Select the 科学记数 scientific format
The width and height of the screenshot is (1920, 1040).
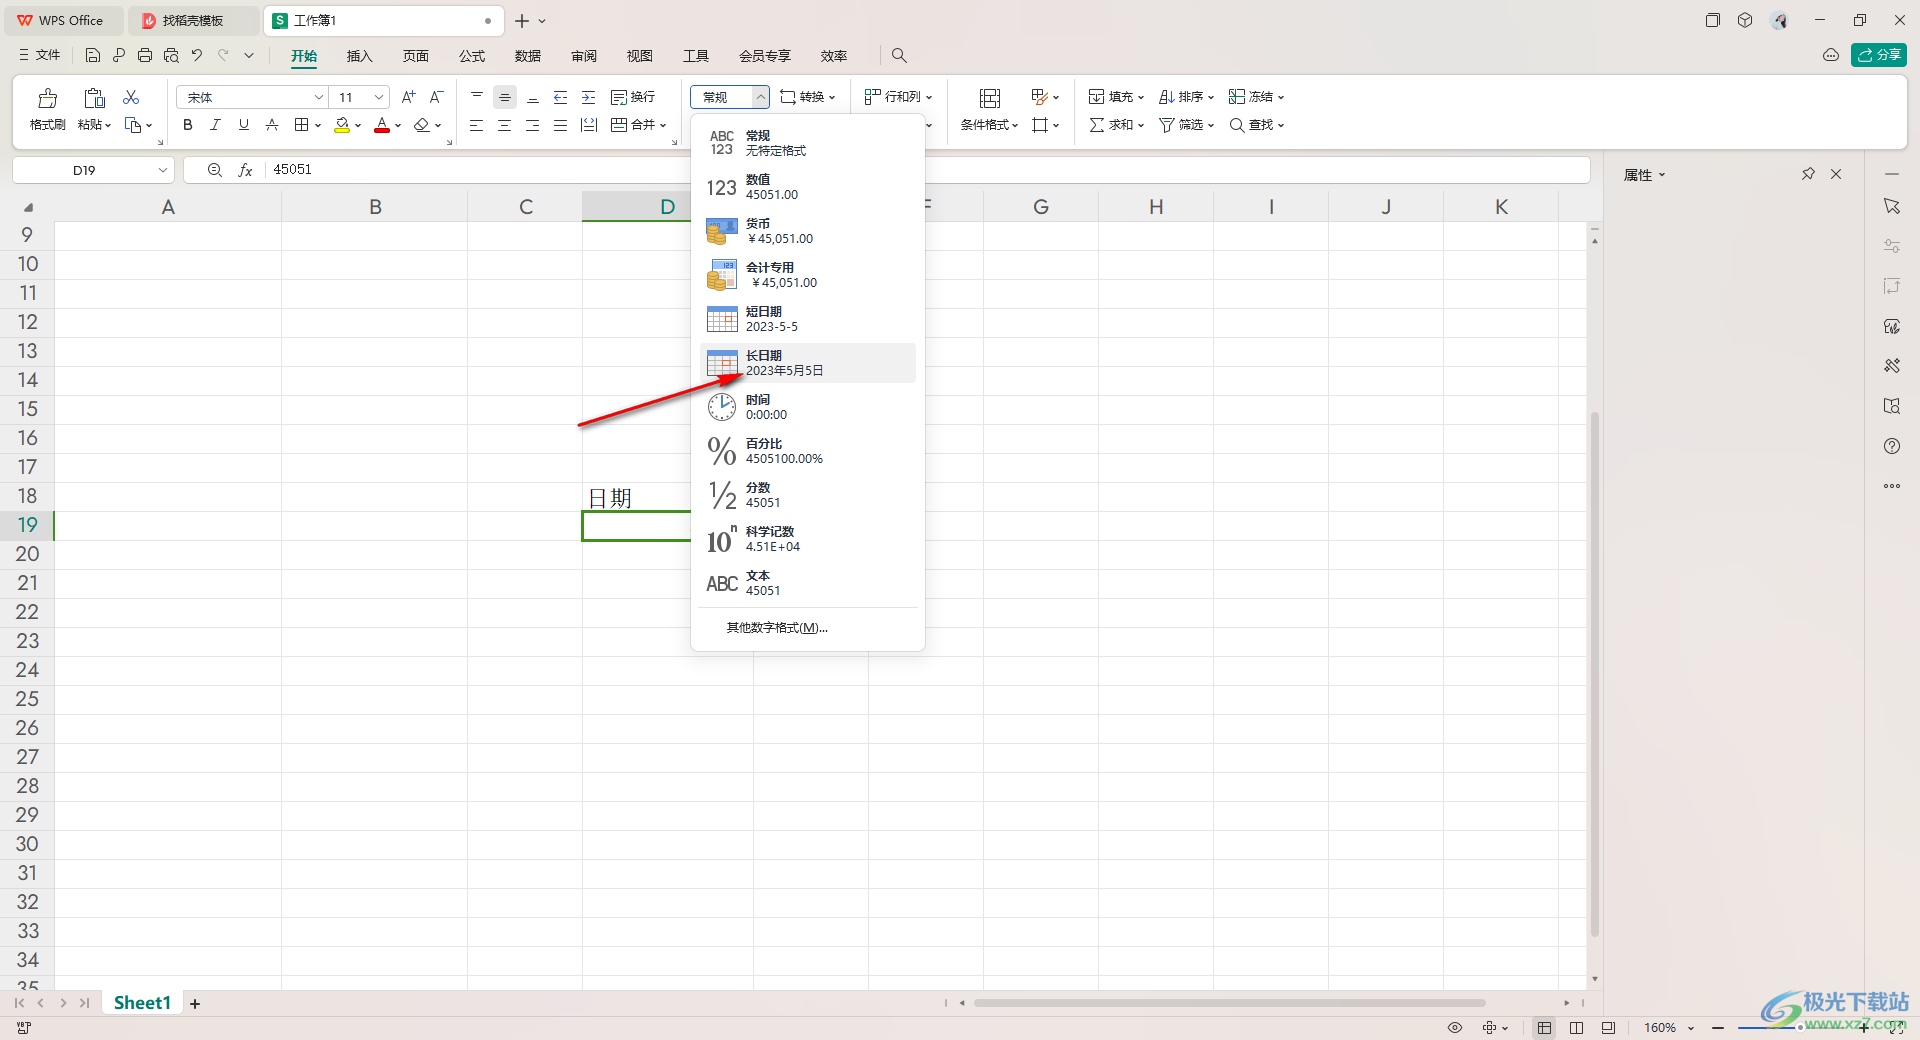pos(808,539)
